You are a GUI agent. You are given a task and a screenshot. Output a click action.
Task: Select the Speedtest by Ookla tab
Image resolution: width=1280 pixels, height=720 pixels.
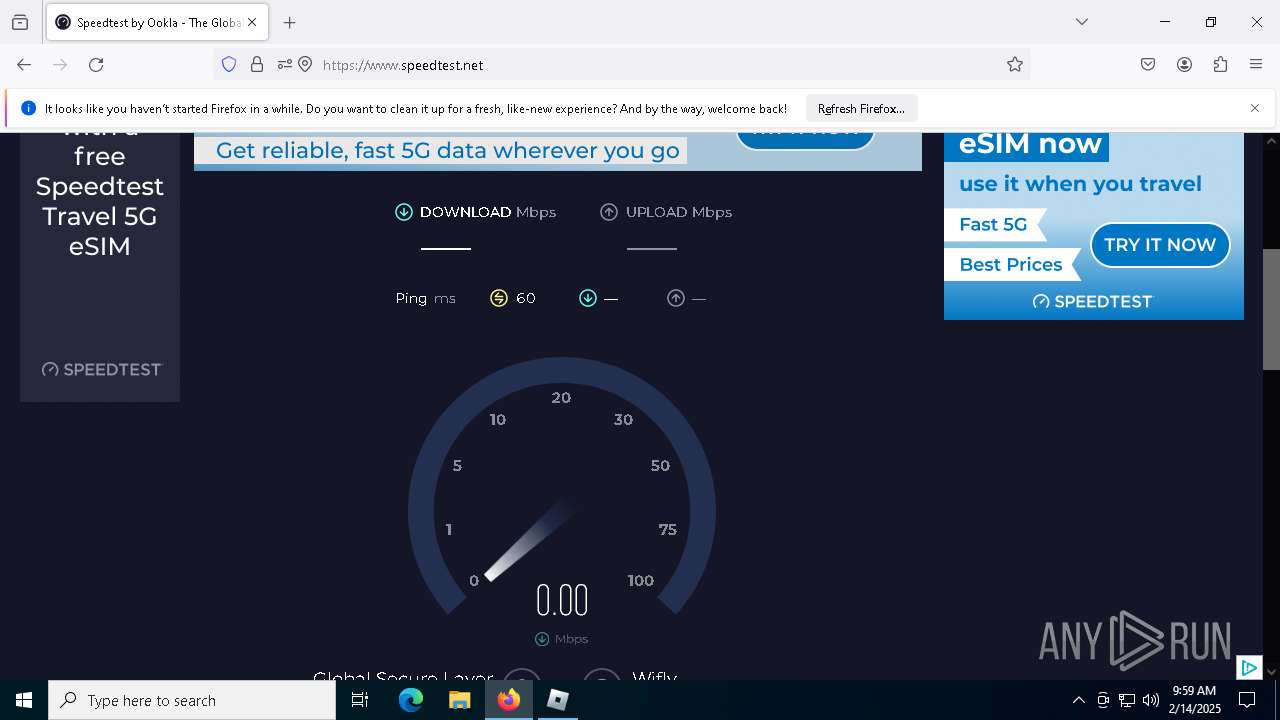point(155,22)
